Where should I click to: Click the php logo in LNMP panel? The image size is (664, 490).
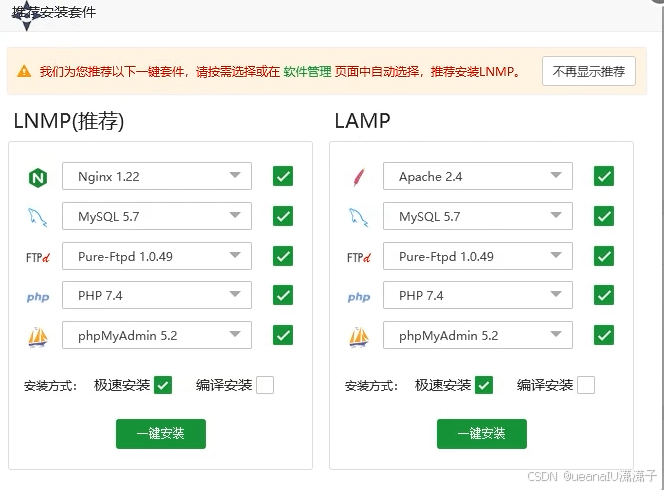click(x=38, y=297)
